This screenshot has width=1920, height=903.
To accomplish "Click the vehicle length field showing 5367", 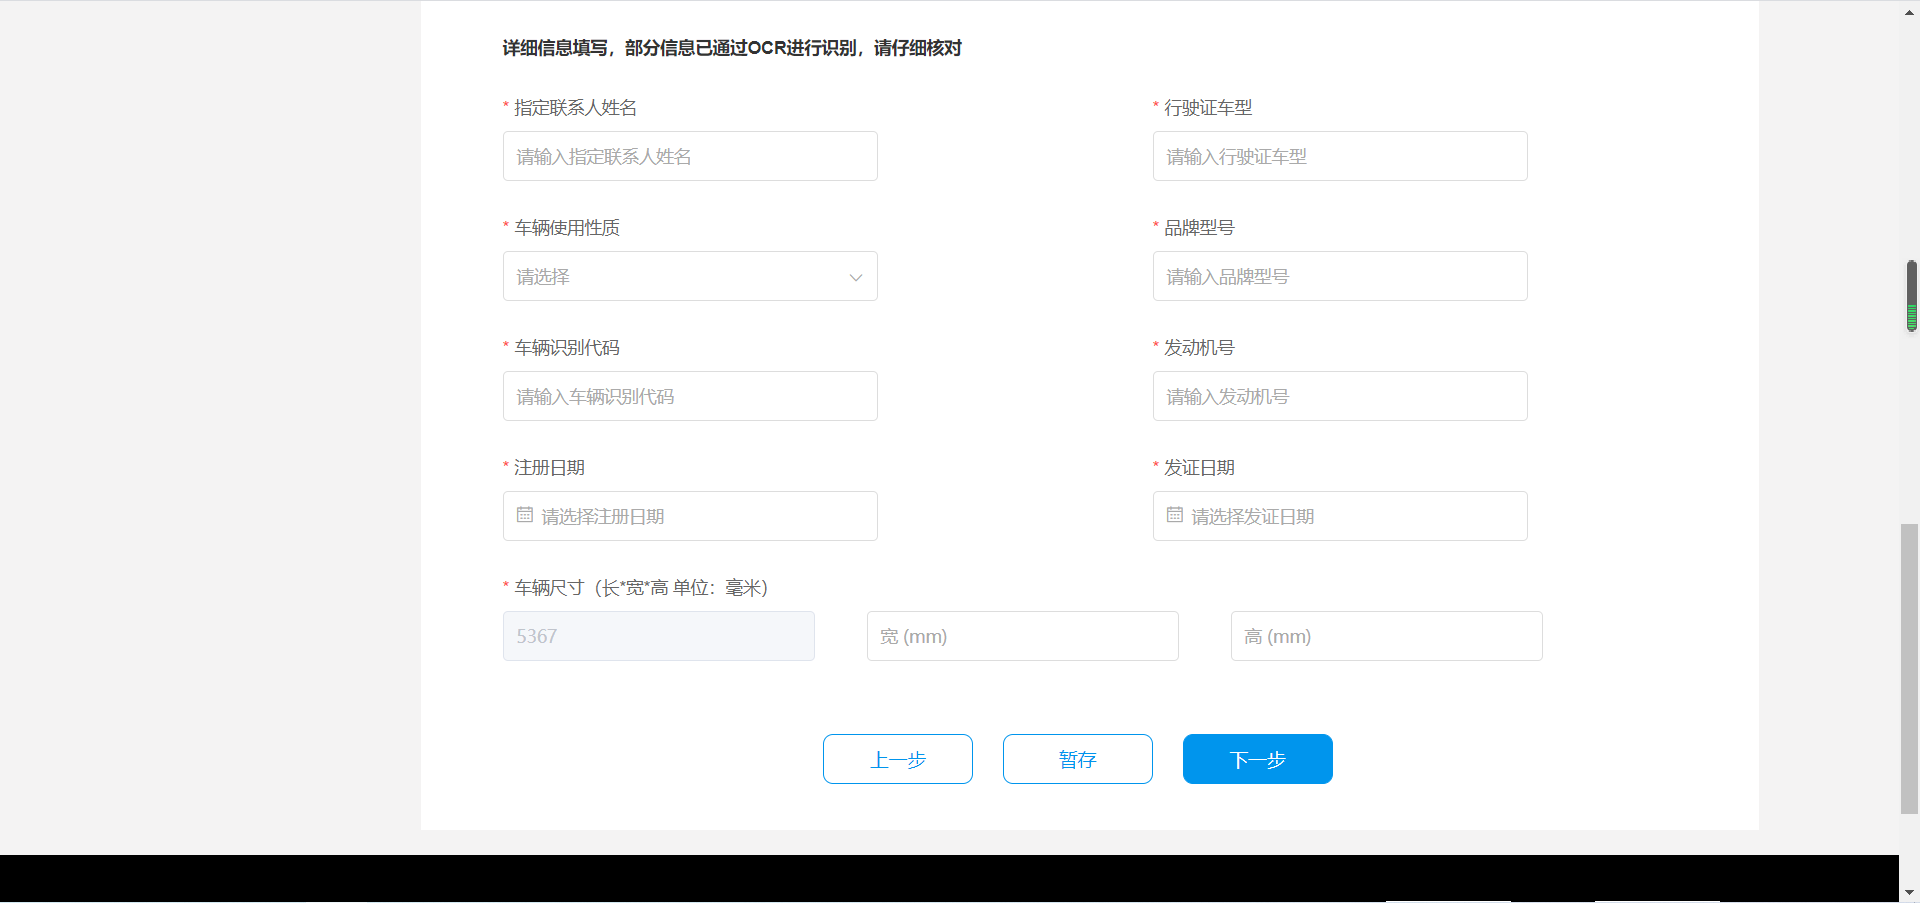I will point(658,636).
